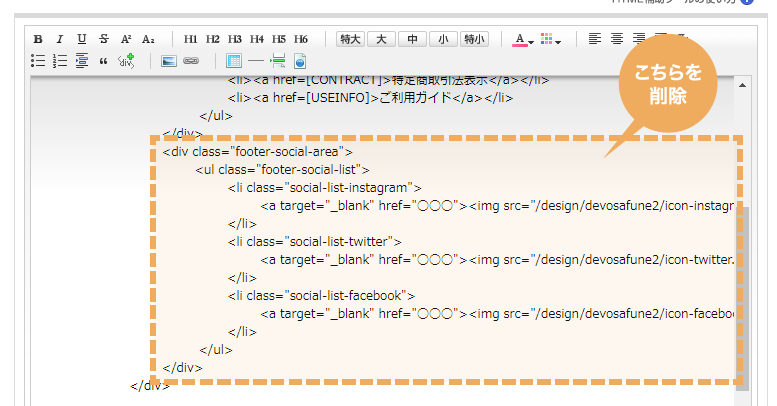Insert a bulleted list
The image size is (777, 406).
[38, 61]
